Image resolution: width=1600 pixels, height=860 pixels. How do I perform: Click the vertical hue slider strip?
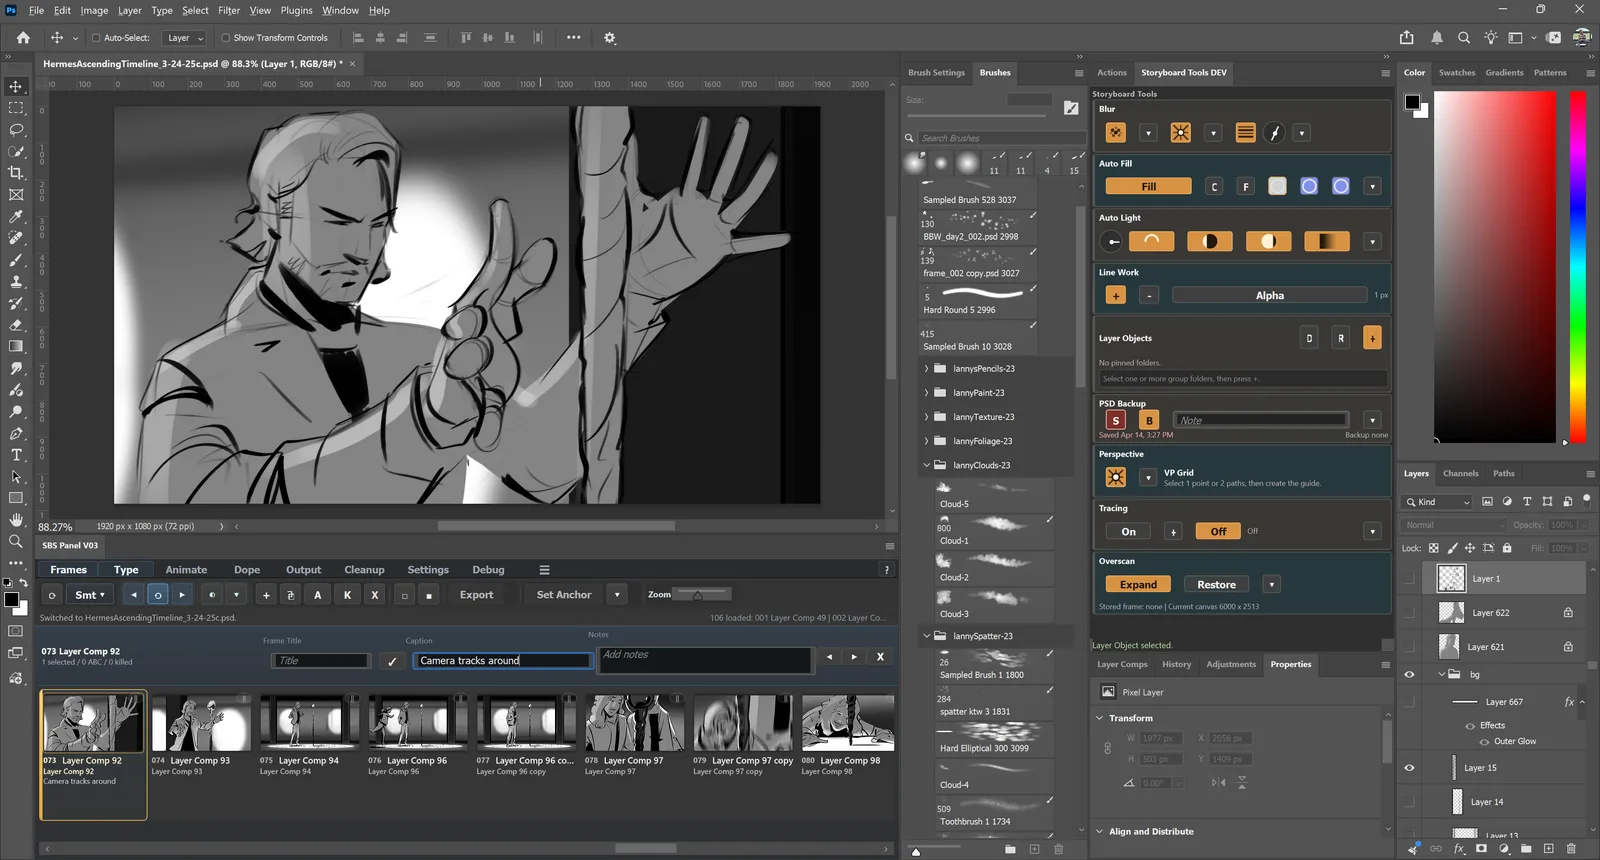tap(1578, 267)
